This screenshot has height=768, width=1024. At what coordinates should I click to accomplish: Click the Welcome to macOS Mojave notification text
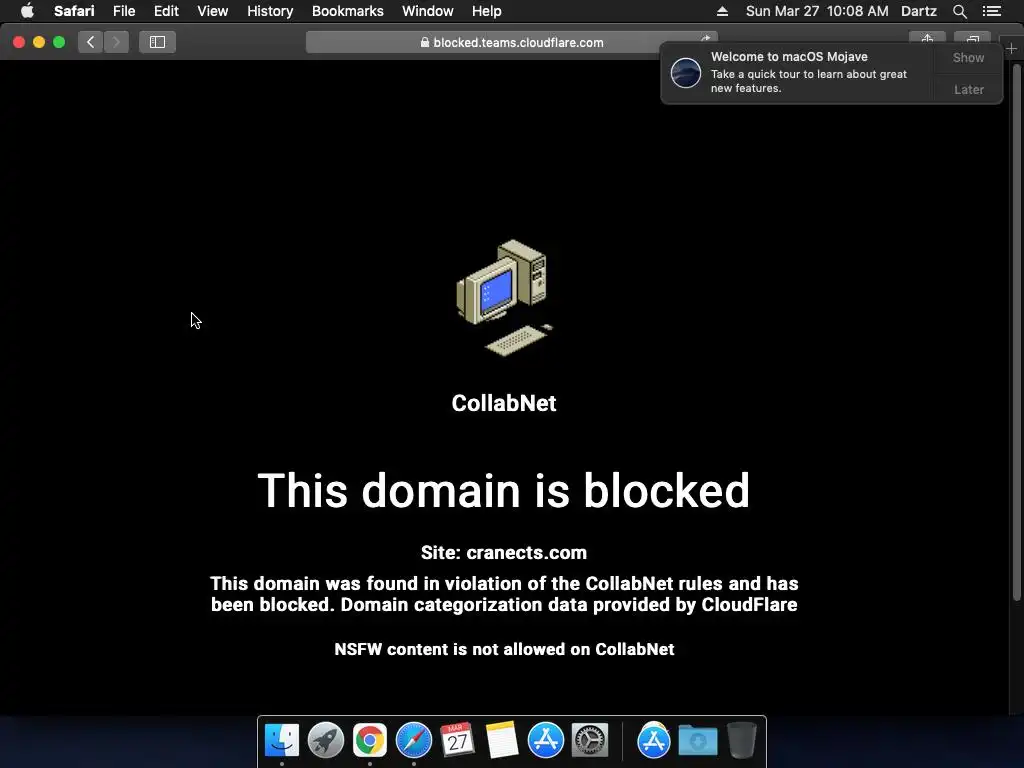(789, 57)
